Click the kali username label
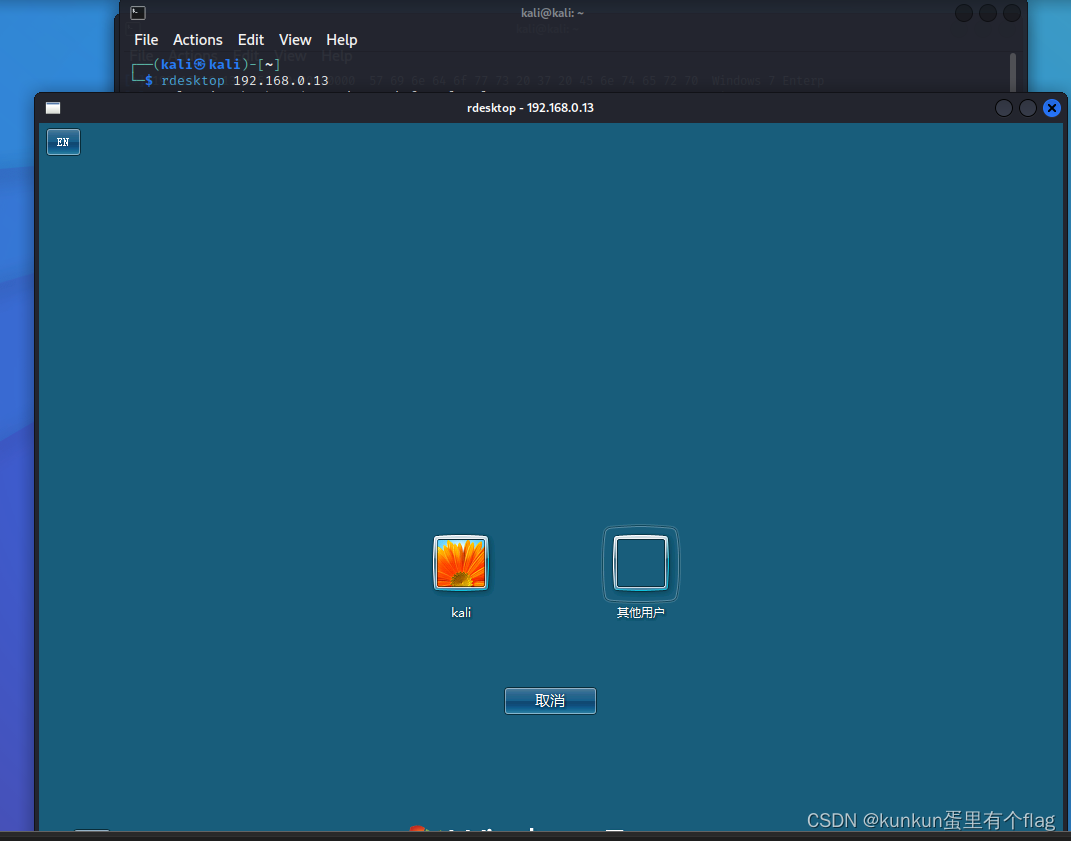 coord(461,613)
